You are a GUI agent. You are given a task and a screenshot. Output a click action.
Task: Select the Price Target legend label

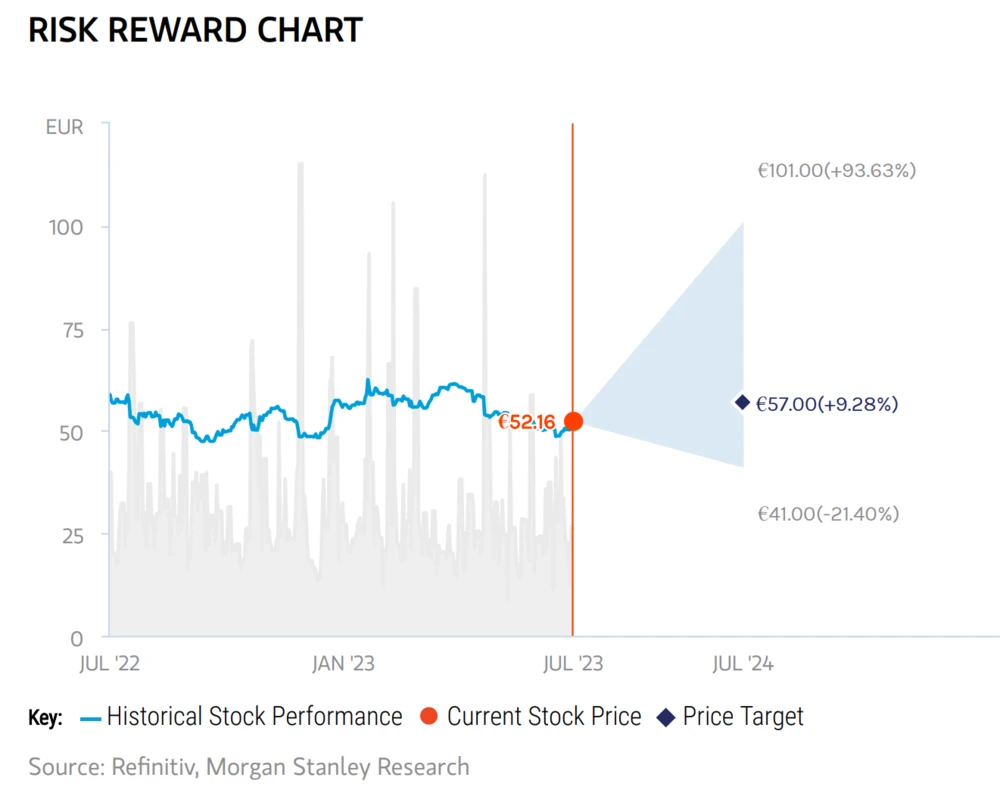point(743,717)
